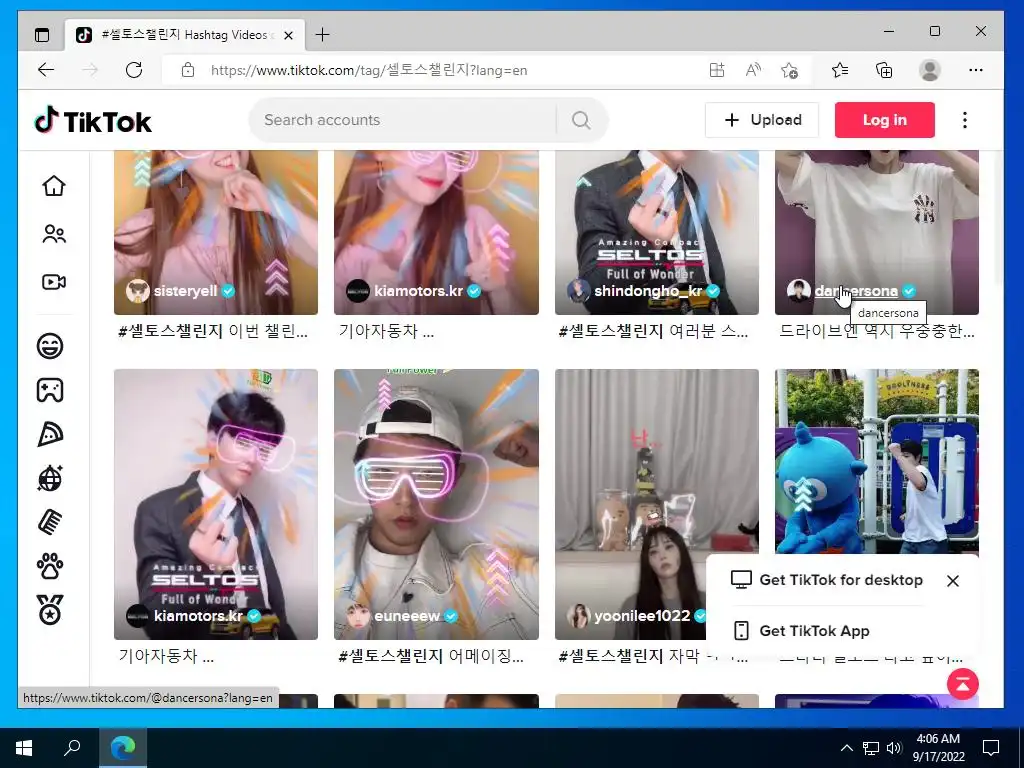Select the gaming controller category icon
Screen dimensions: 1024x768
[x=50, y=390]
